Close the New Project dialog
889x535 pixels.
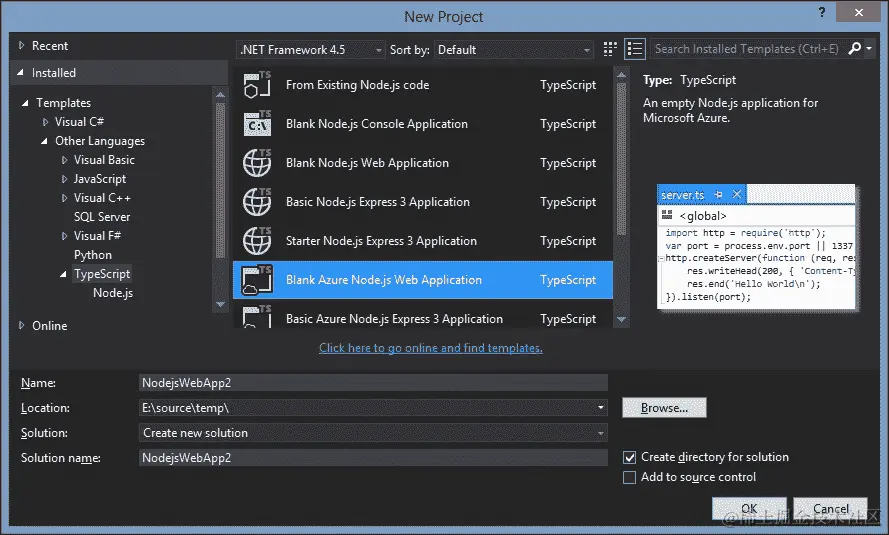pos(858,12)
